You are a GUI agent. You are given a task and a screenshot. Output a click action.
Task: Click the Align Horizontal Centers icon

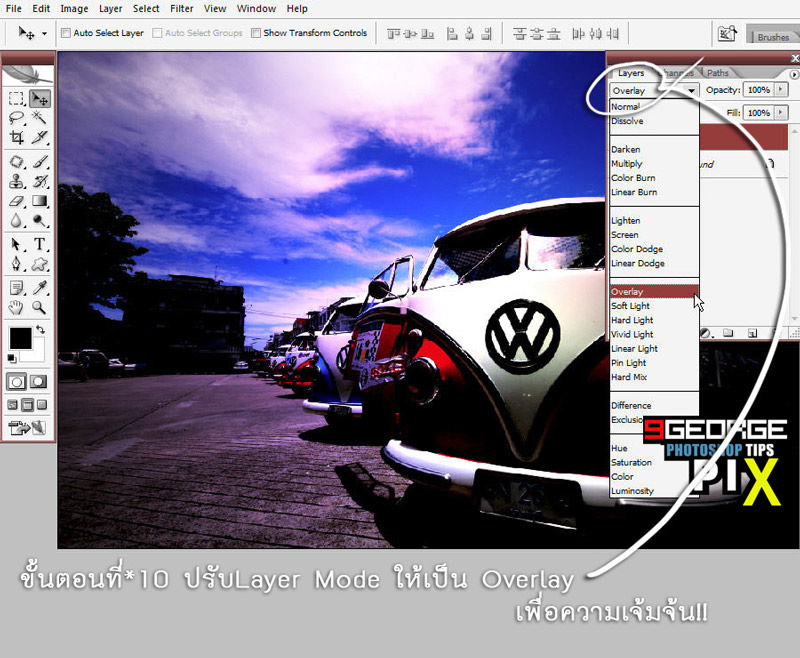click(x=469, y=34)
